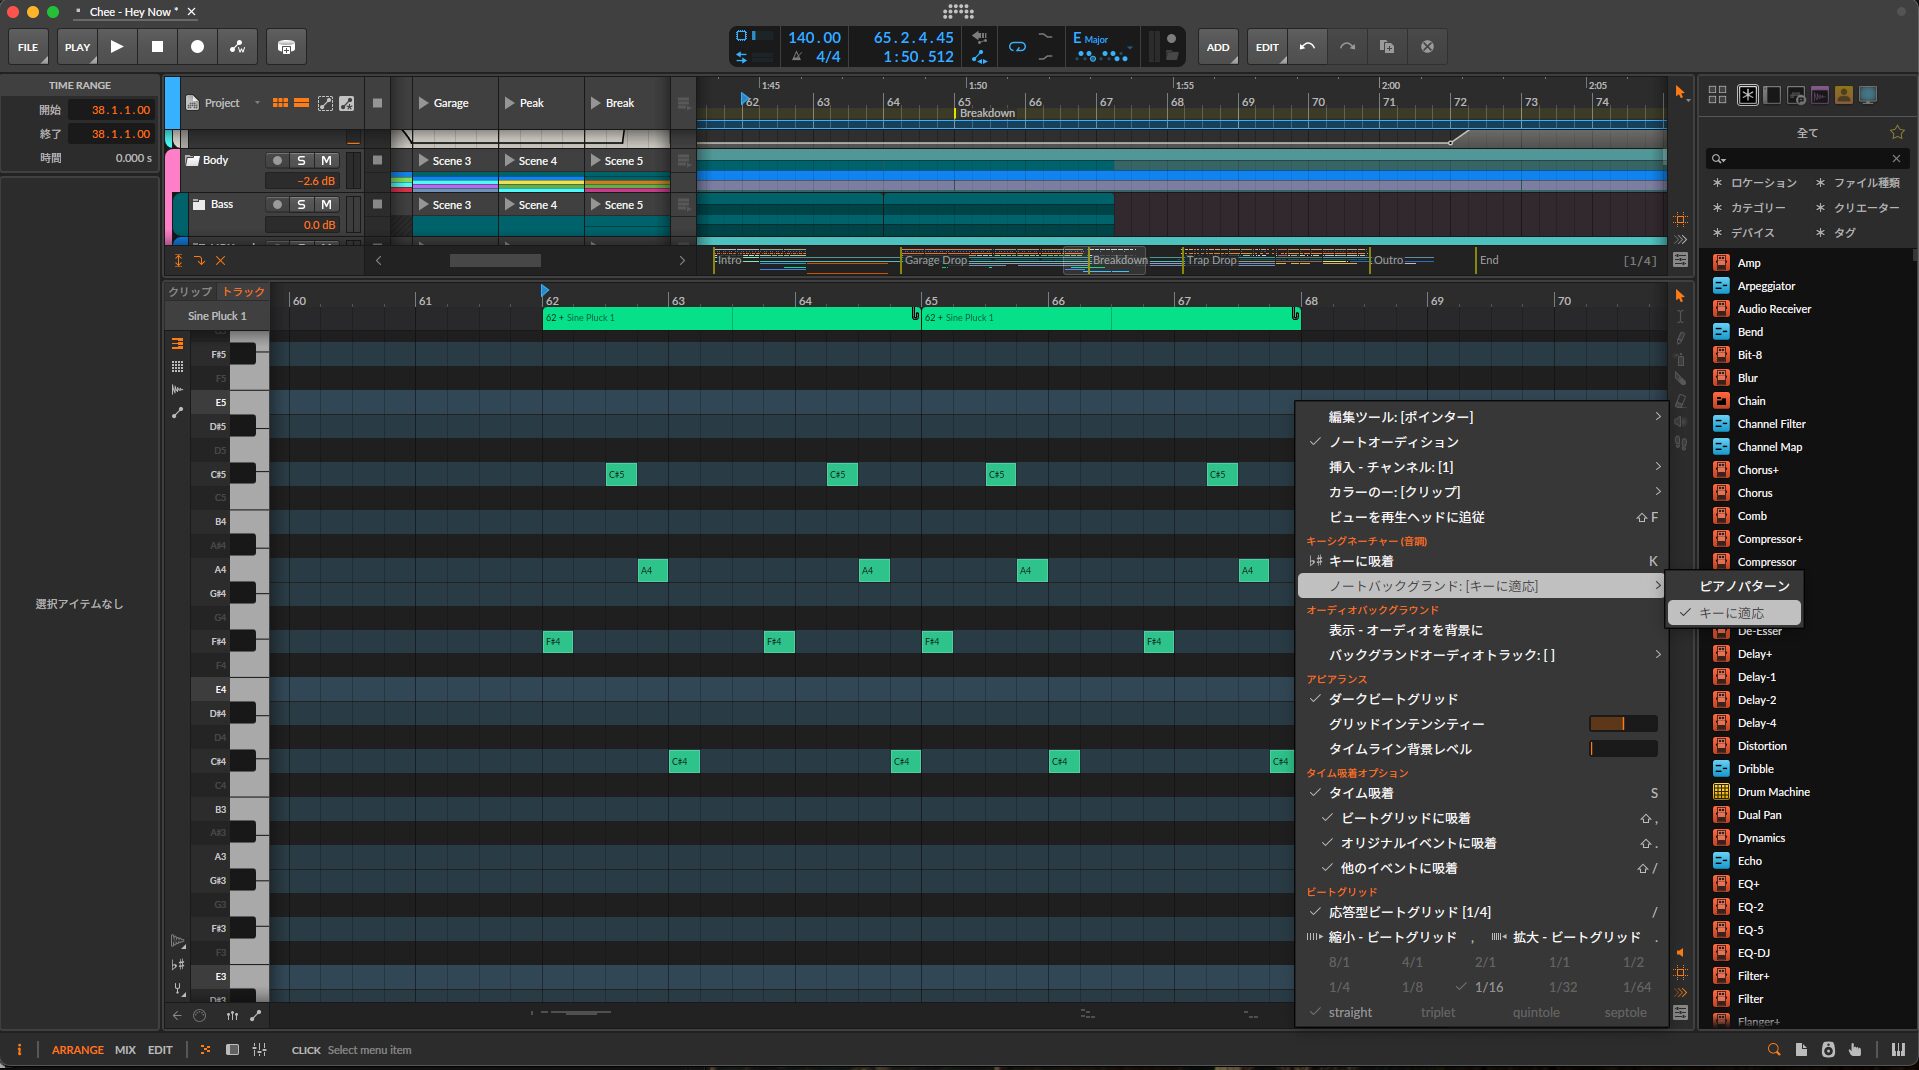Toggle ノートオーディション checkbox item

point(1393,442)
